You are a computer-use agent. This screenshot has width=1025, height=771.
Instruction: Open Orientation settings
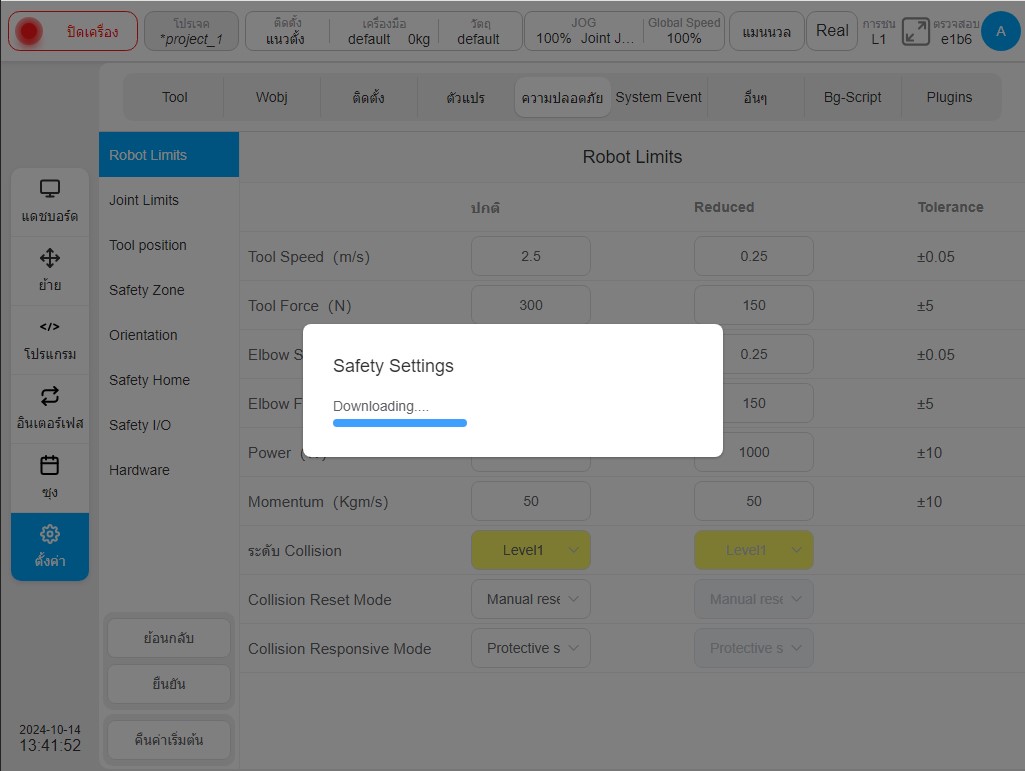tap(169, 335)
